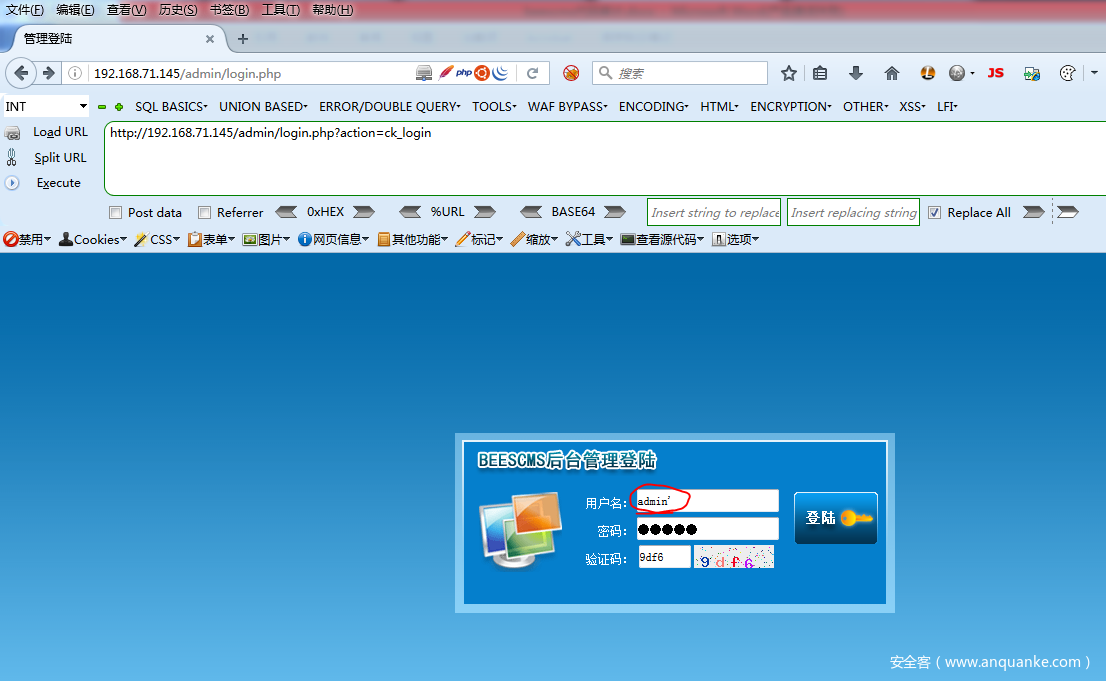Click the red feather icon in address bar
The image size is (1106, 681).
(x=446, y=73)
